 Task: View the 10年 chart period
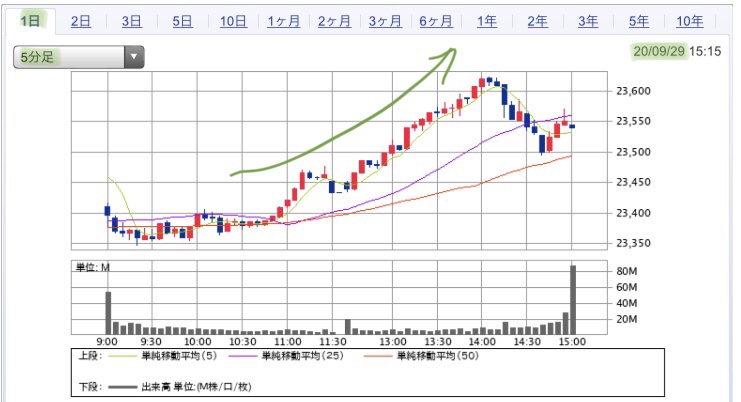(x=689, y=21)
